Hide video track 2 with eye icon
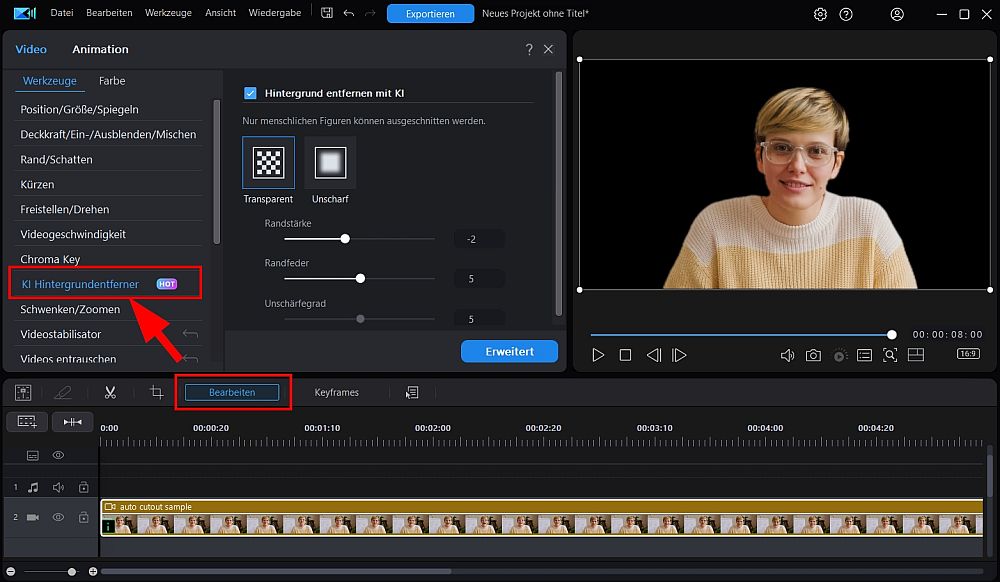This screenshot has height=582, width=1000. click(58, 517)
